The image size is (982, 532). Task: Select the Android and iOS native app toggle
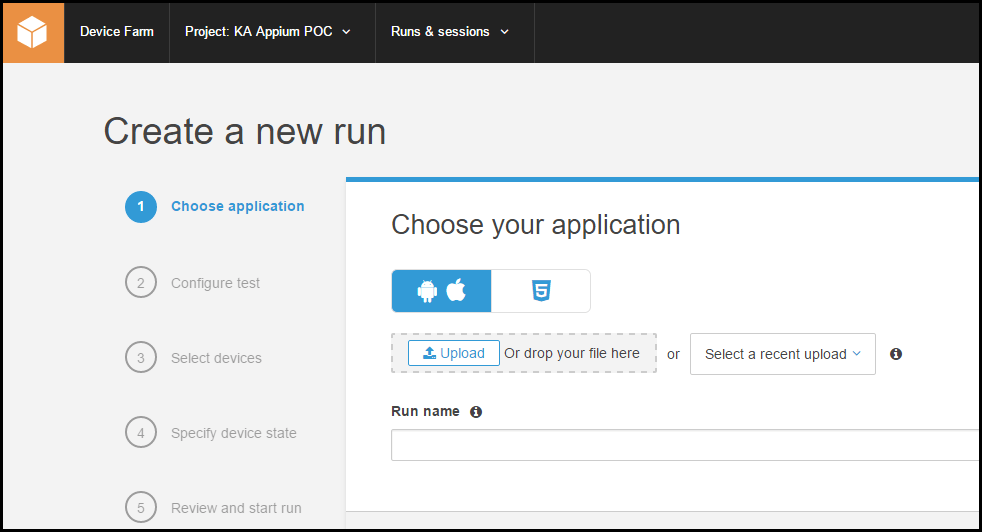441,291
